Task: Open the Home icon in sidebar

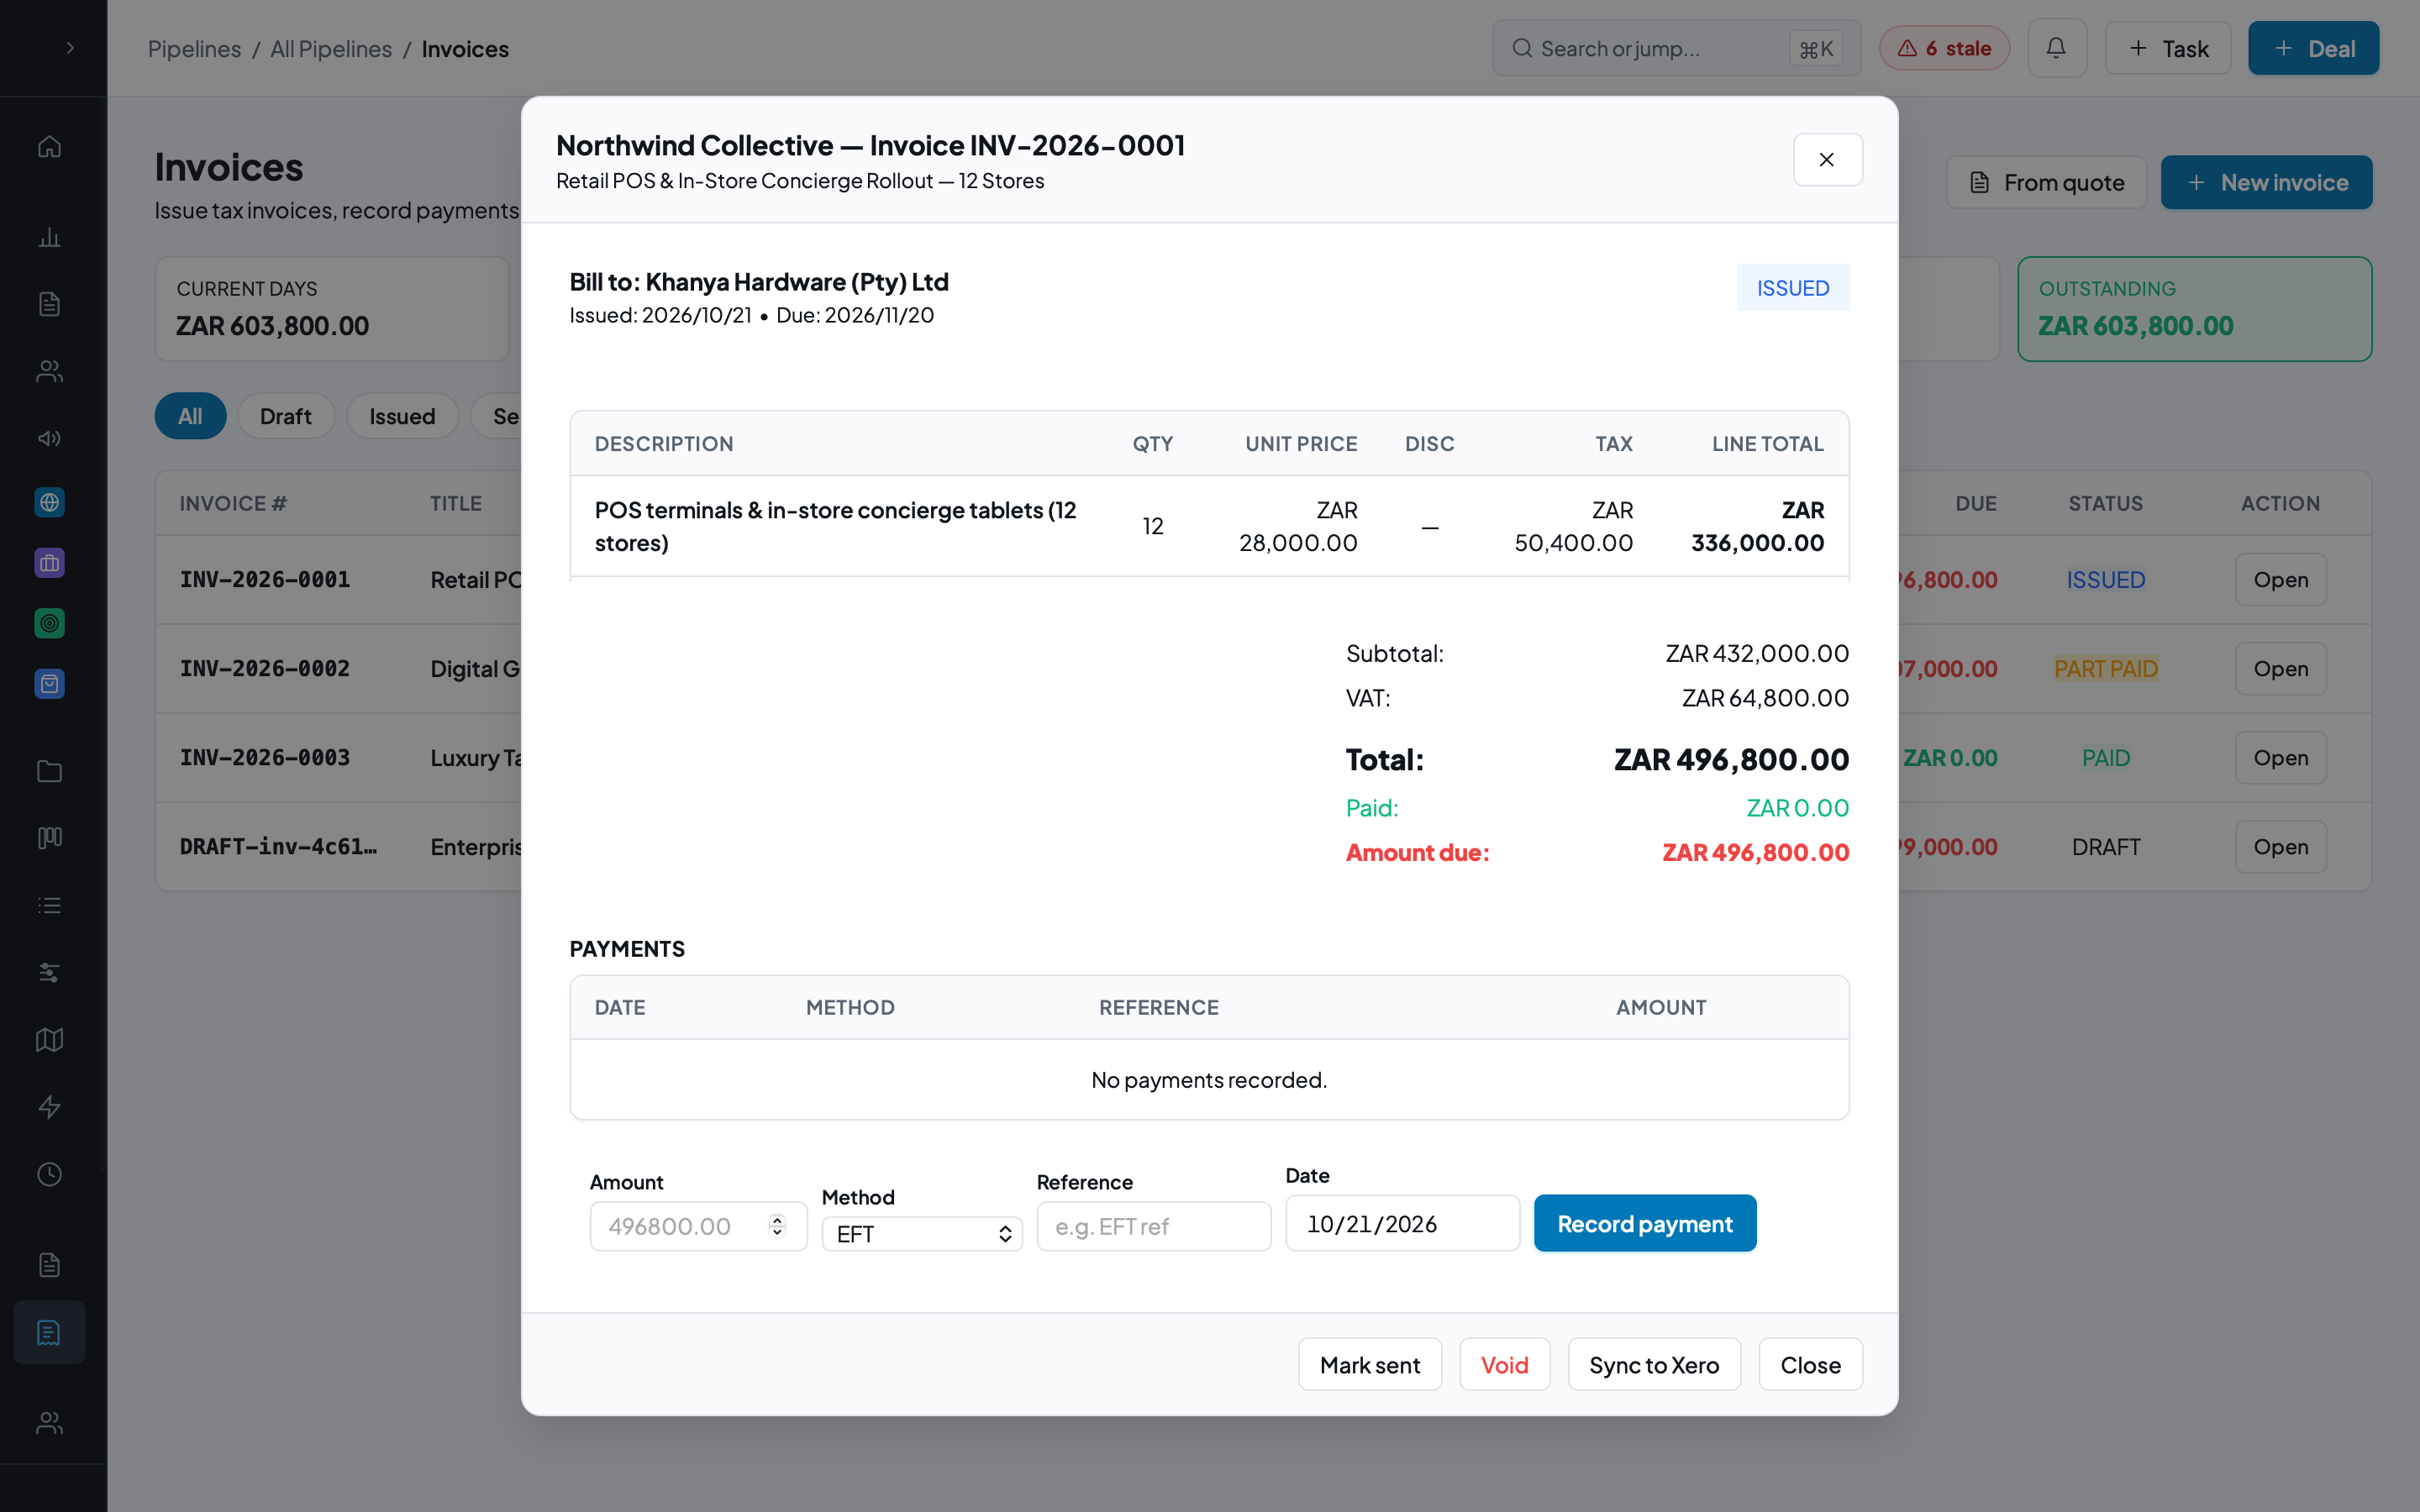Action: (x=49, y=147)
